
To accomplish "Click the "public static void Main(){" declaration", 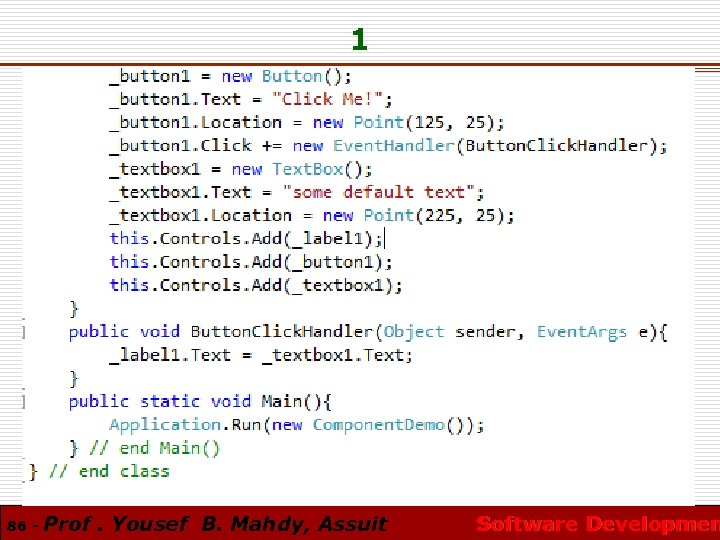I will 200,402.
